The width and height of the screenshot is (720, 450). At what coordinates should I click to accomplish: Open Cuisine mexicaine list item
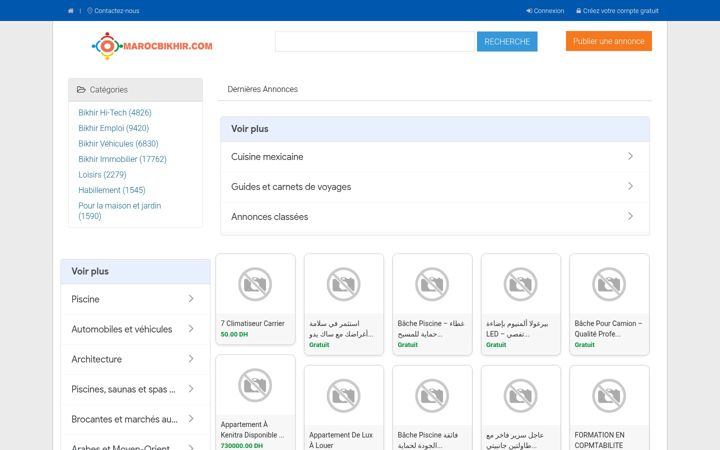[x=435, y=157]
